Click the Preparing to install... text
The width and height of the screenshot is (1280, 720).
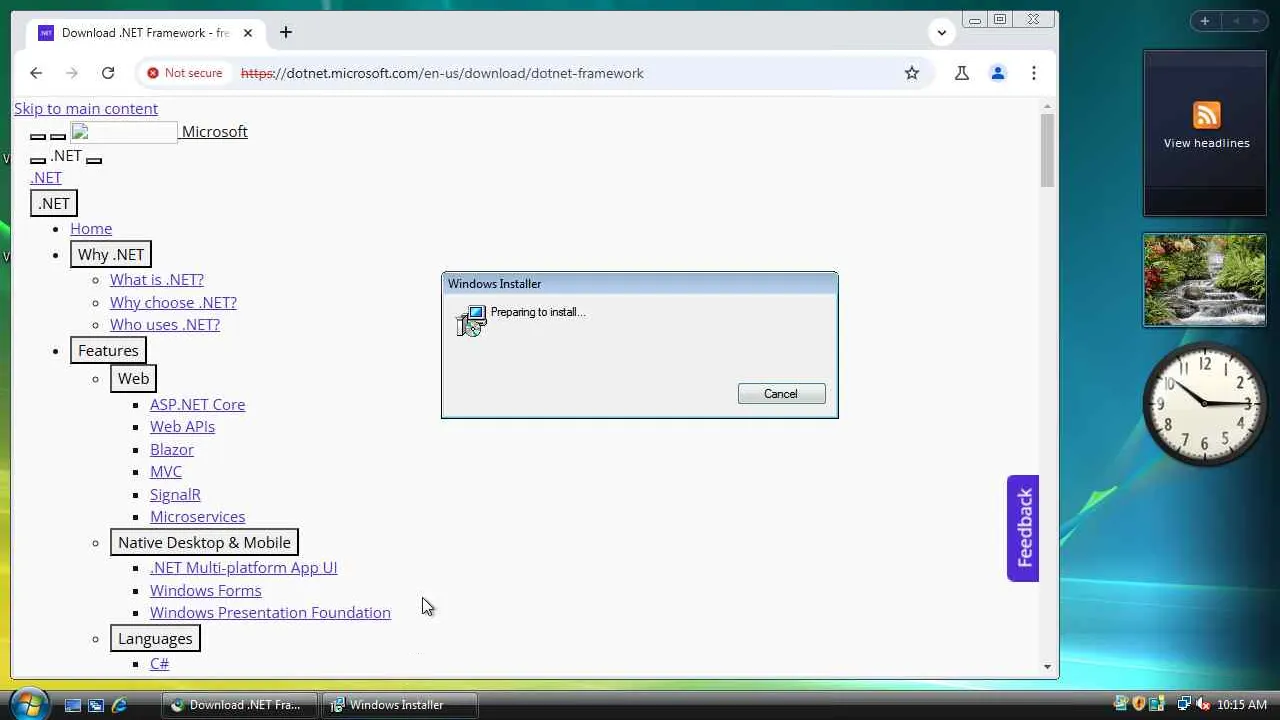tap(538, 312)
